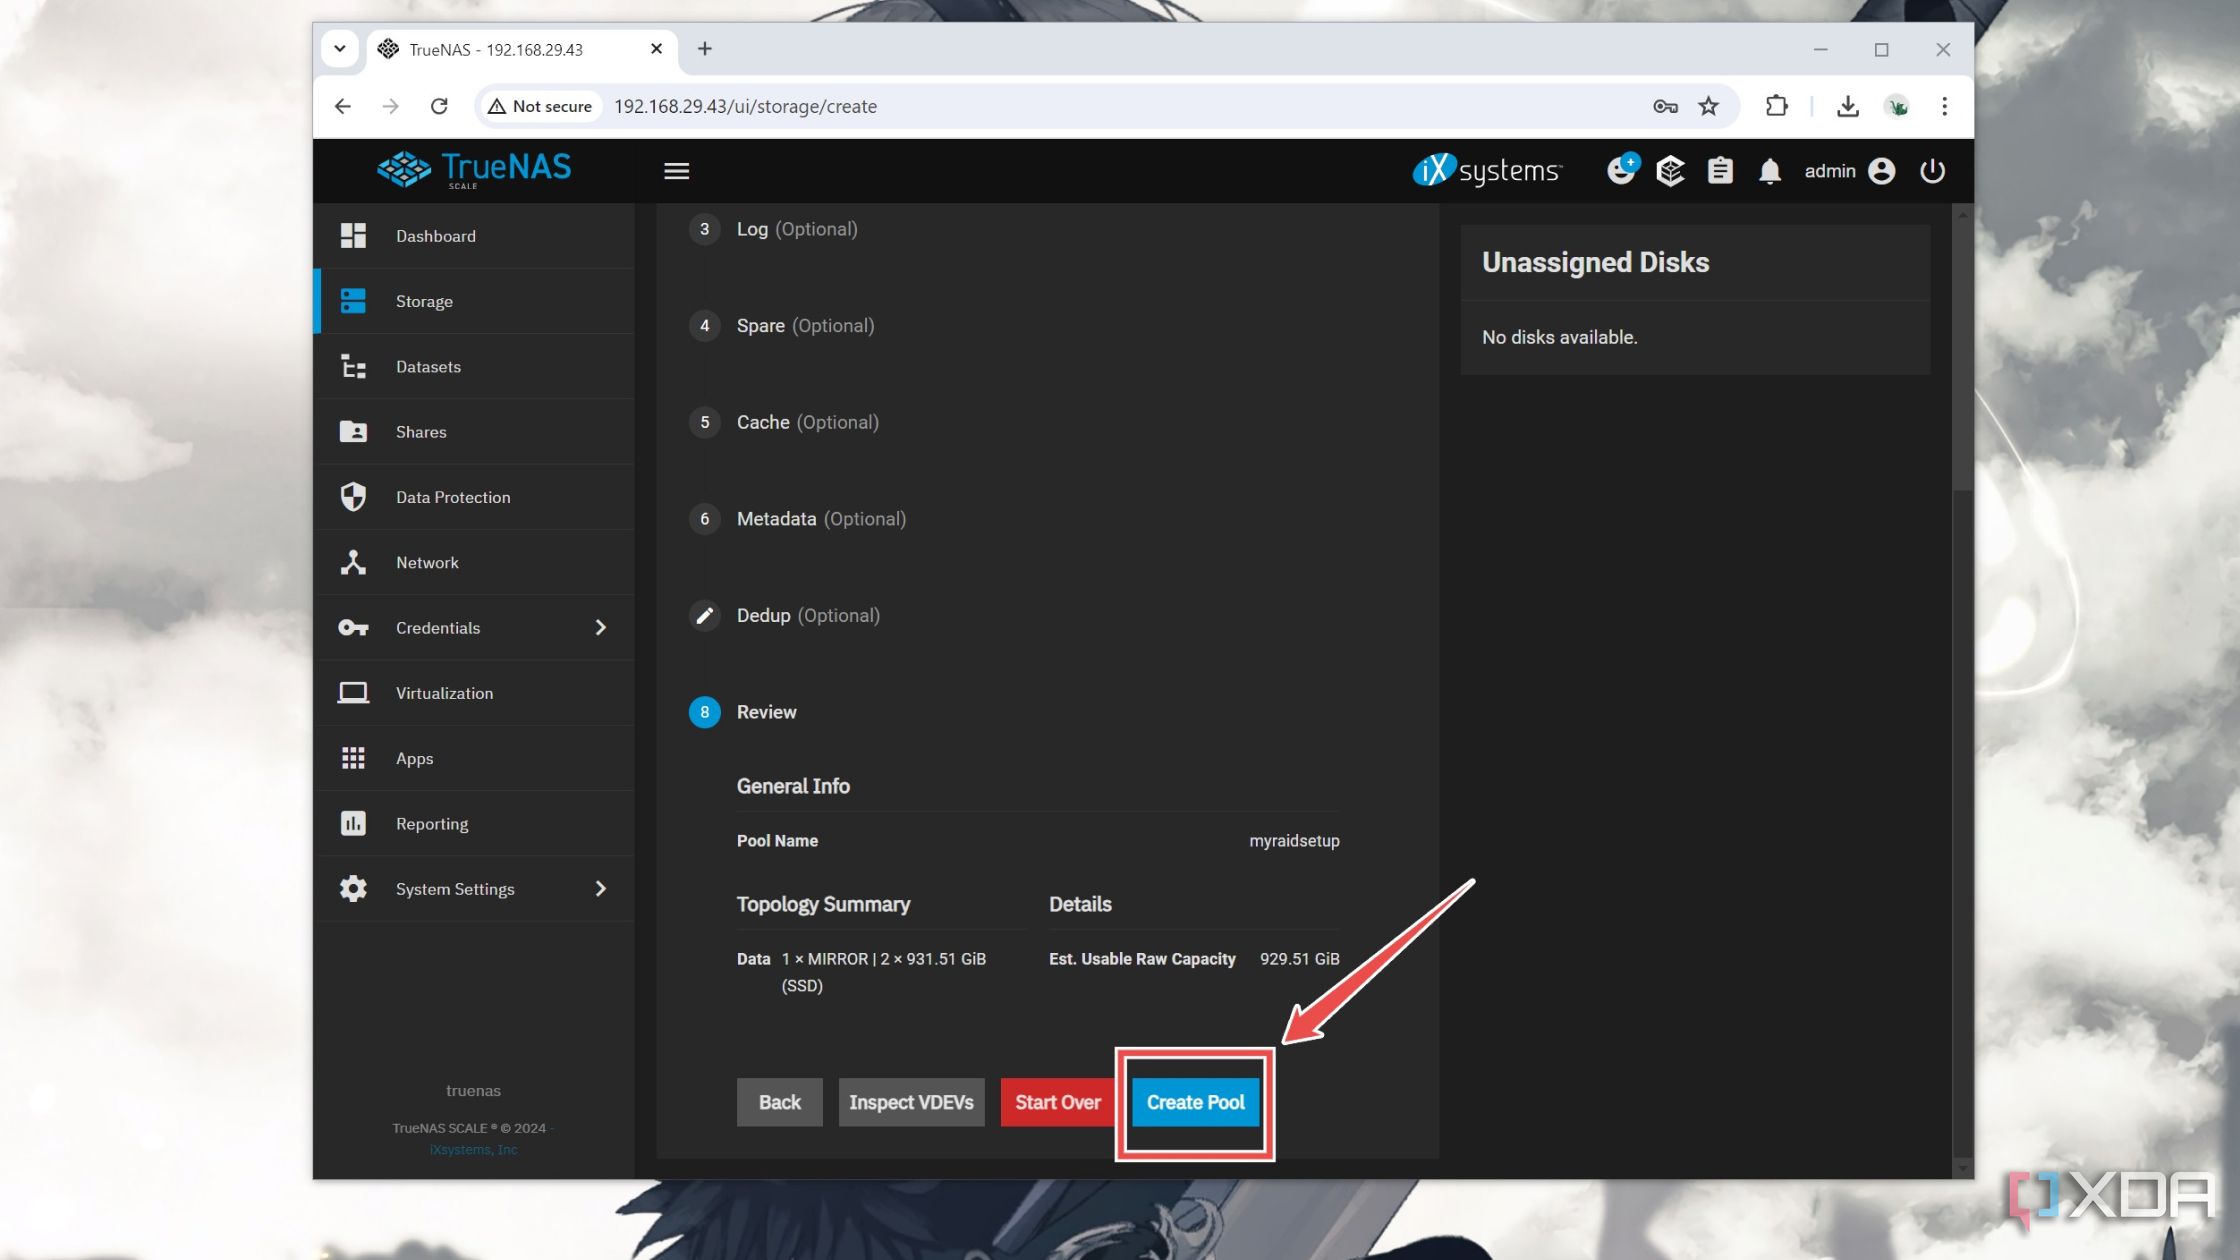
Task: Select the Reporting section icon
Action: pos(352,822)
